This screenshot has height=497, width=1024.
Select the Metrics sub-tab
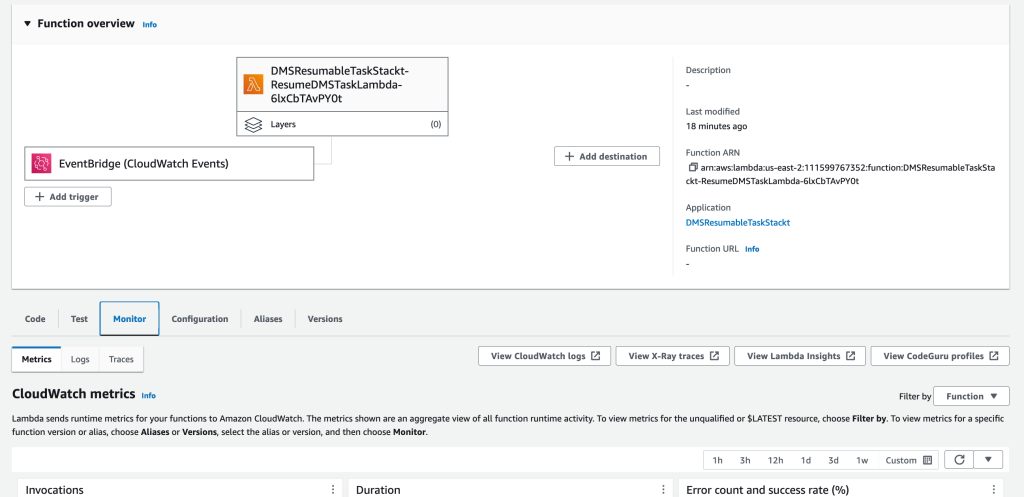pos(37,359)
